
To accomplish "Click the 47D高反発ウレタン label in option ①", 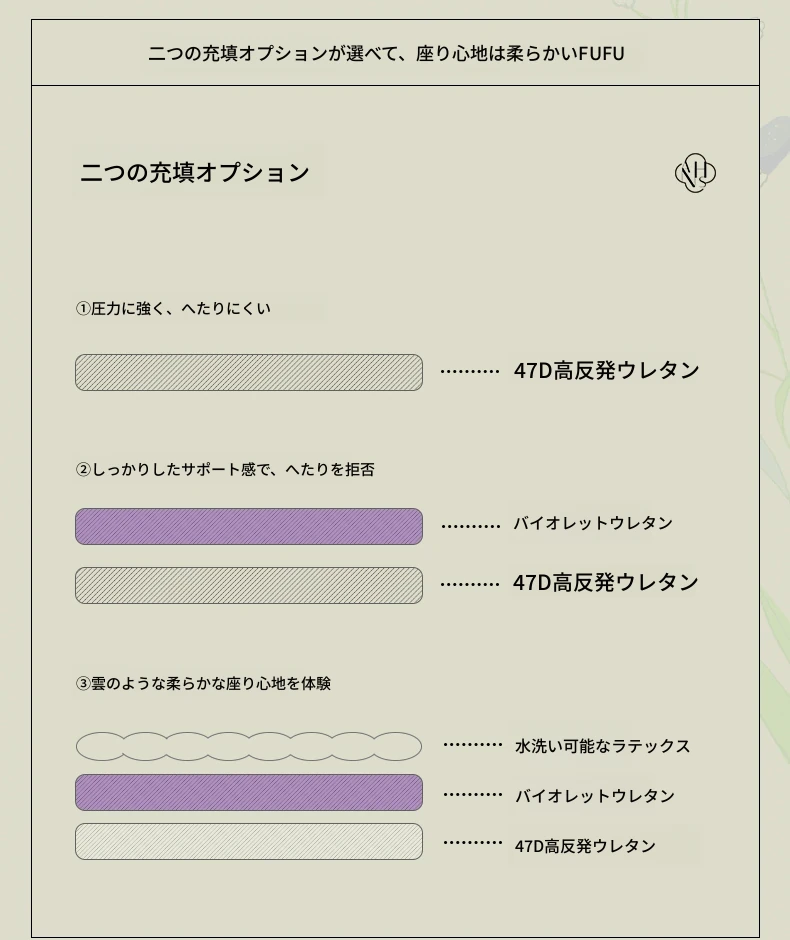I will 607,370.
